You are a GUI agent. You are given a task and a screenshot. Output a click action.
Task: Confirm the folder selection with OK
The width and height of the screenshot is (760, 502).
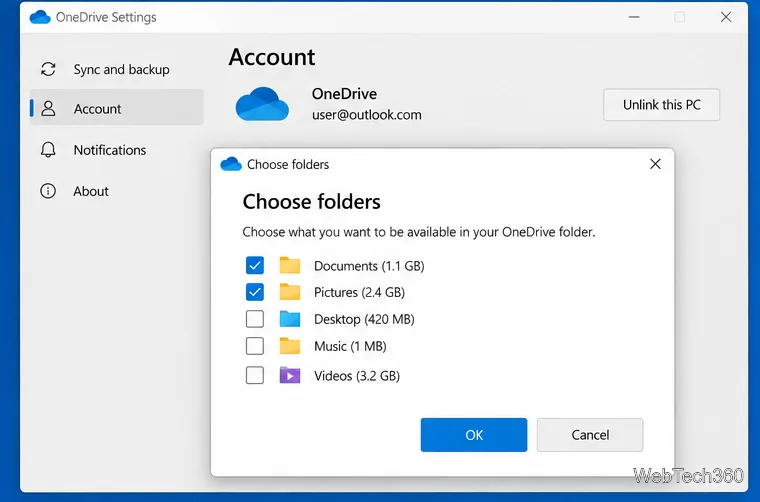474,435
